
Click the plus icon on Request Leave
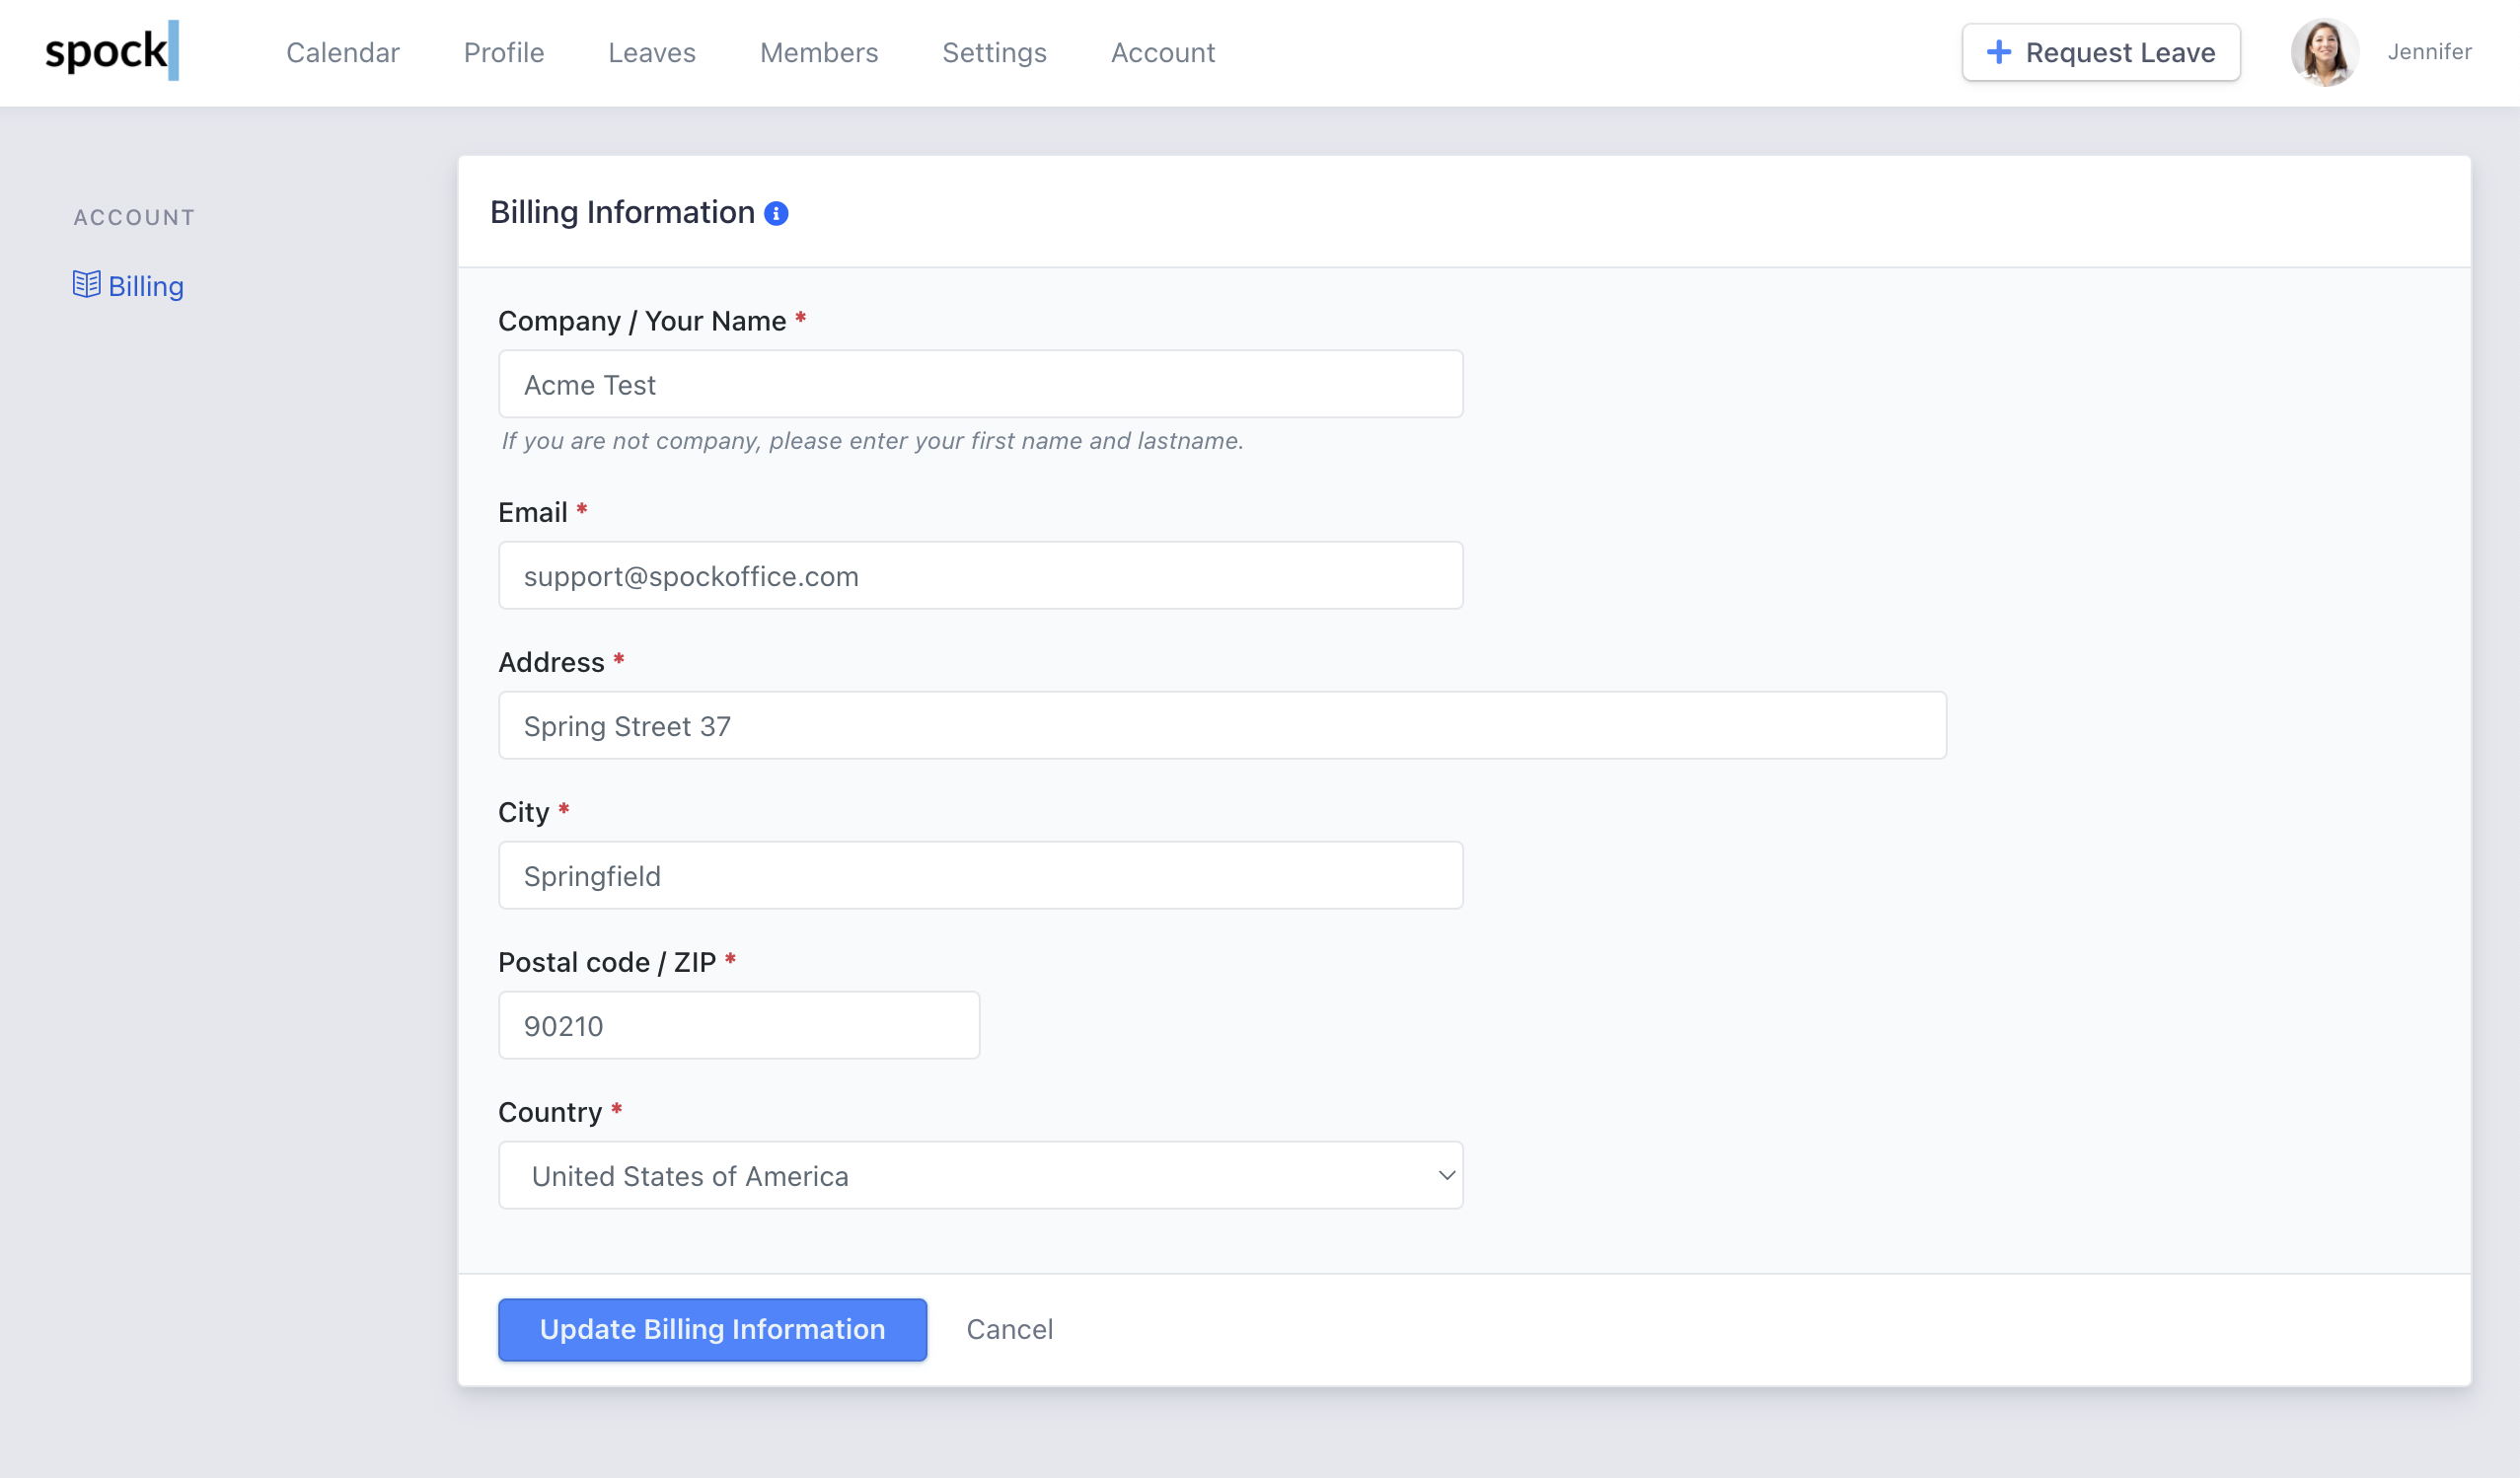pos(1998,52)
